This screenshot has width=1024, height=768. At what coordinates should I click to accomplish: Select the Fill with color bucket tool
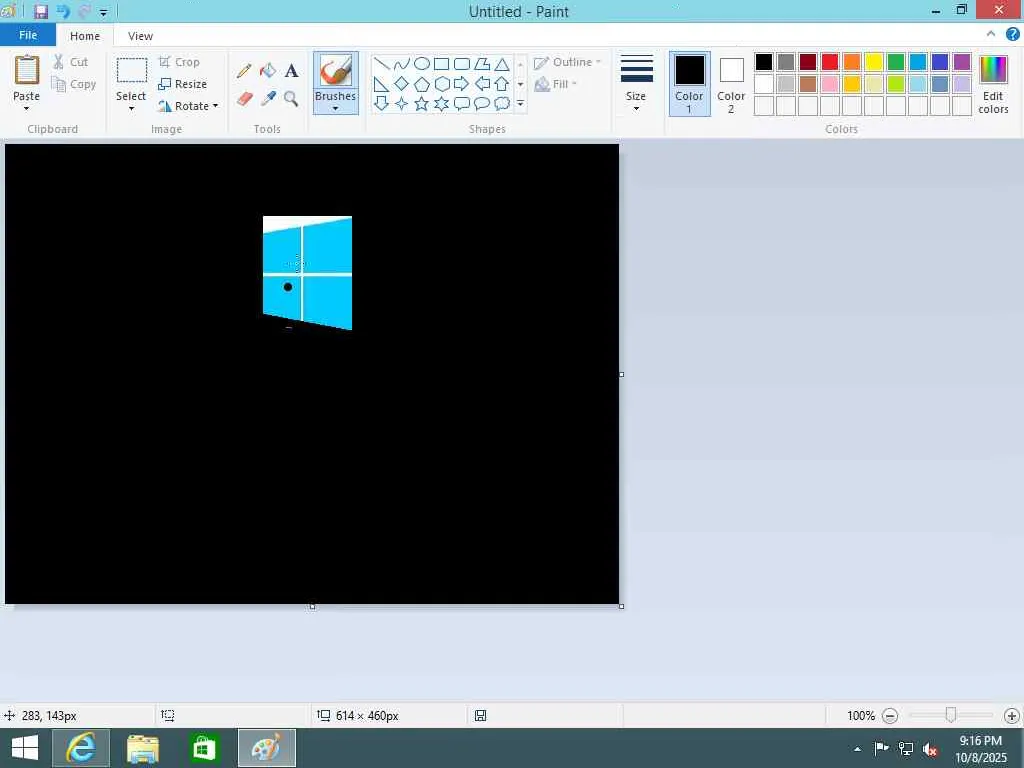tap(268, 71)
